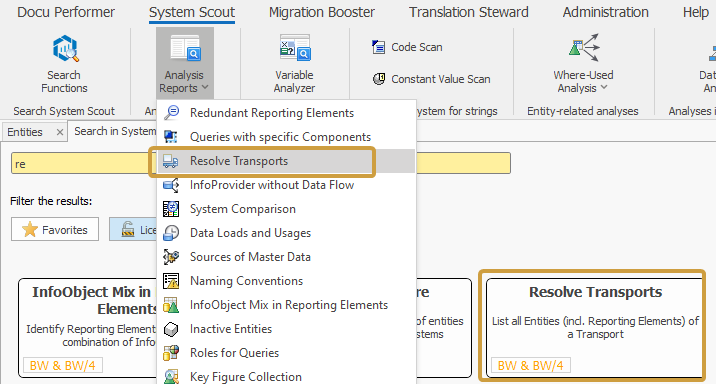Click BW & BW/4 tag on Resolve Transports card
716x384 pixels.
[531, 365]
